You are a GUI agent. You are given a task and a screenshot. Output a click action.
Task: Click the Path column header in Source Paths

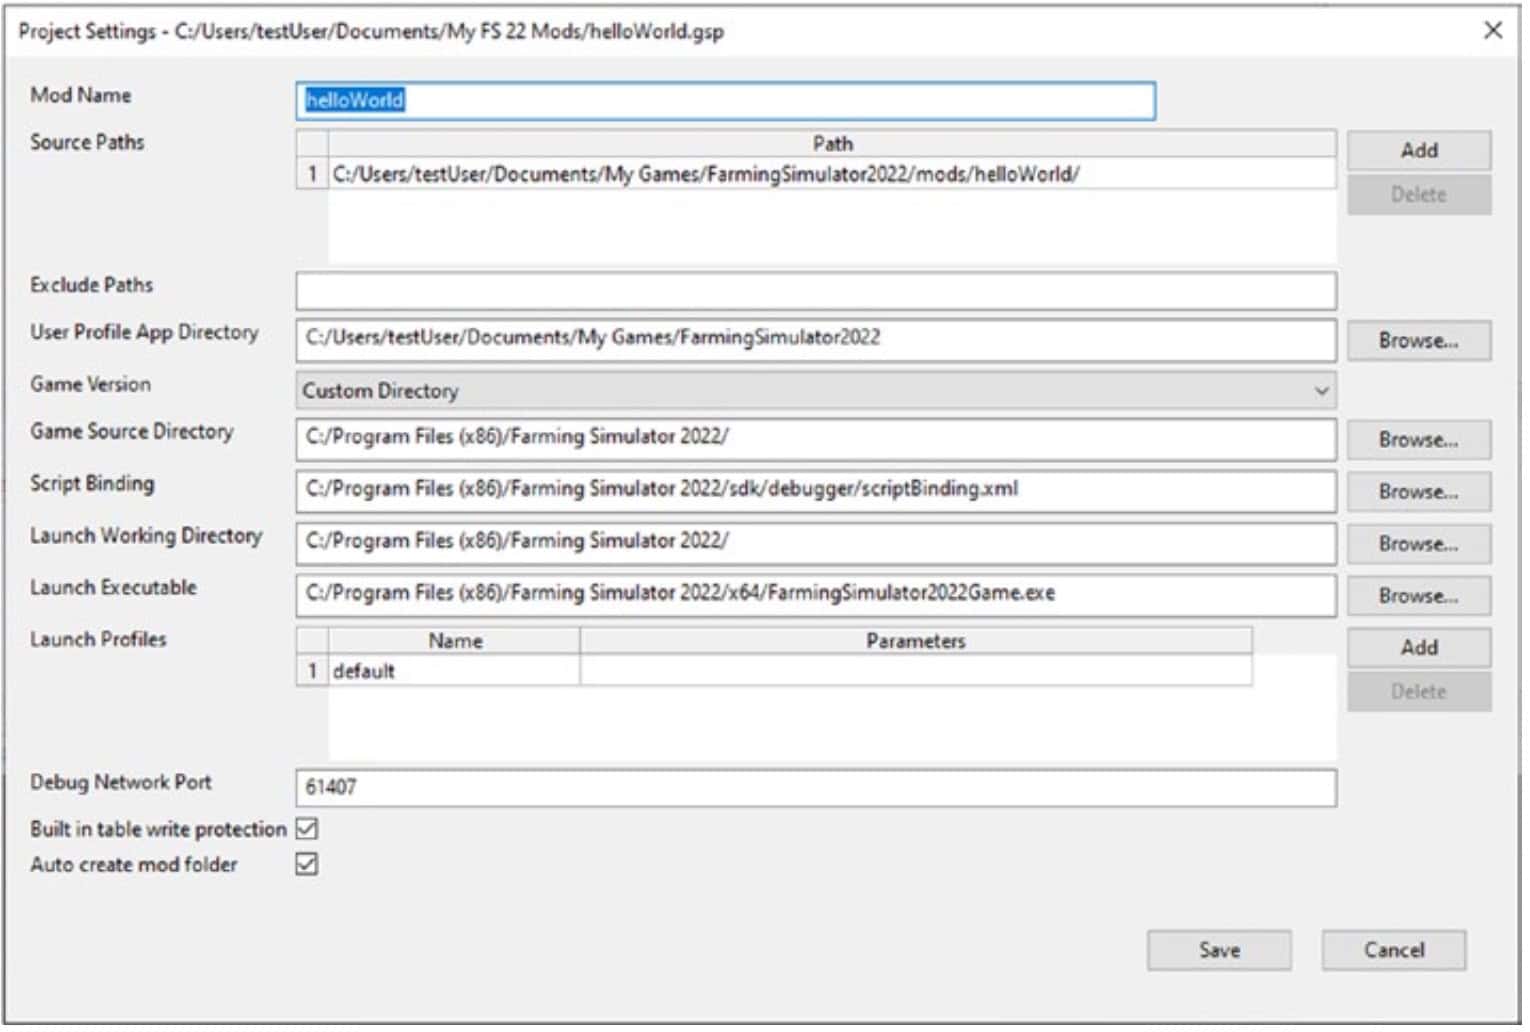click(x=832, y=144)
